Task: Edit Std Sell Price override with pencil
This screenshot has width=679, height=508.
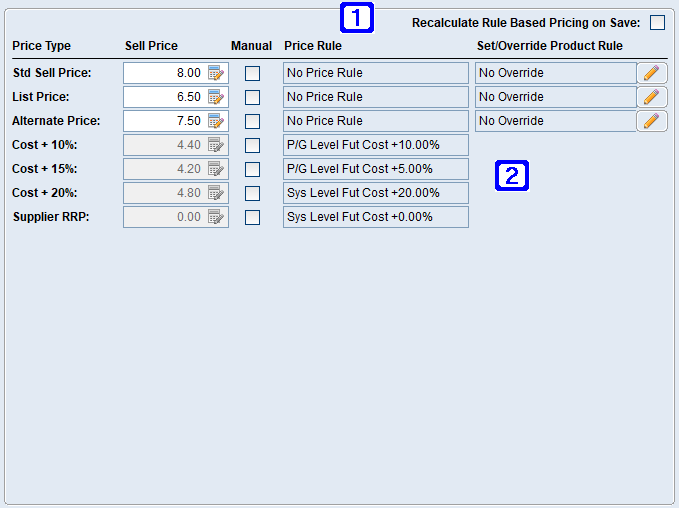Action: (651, 73)
